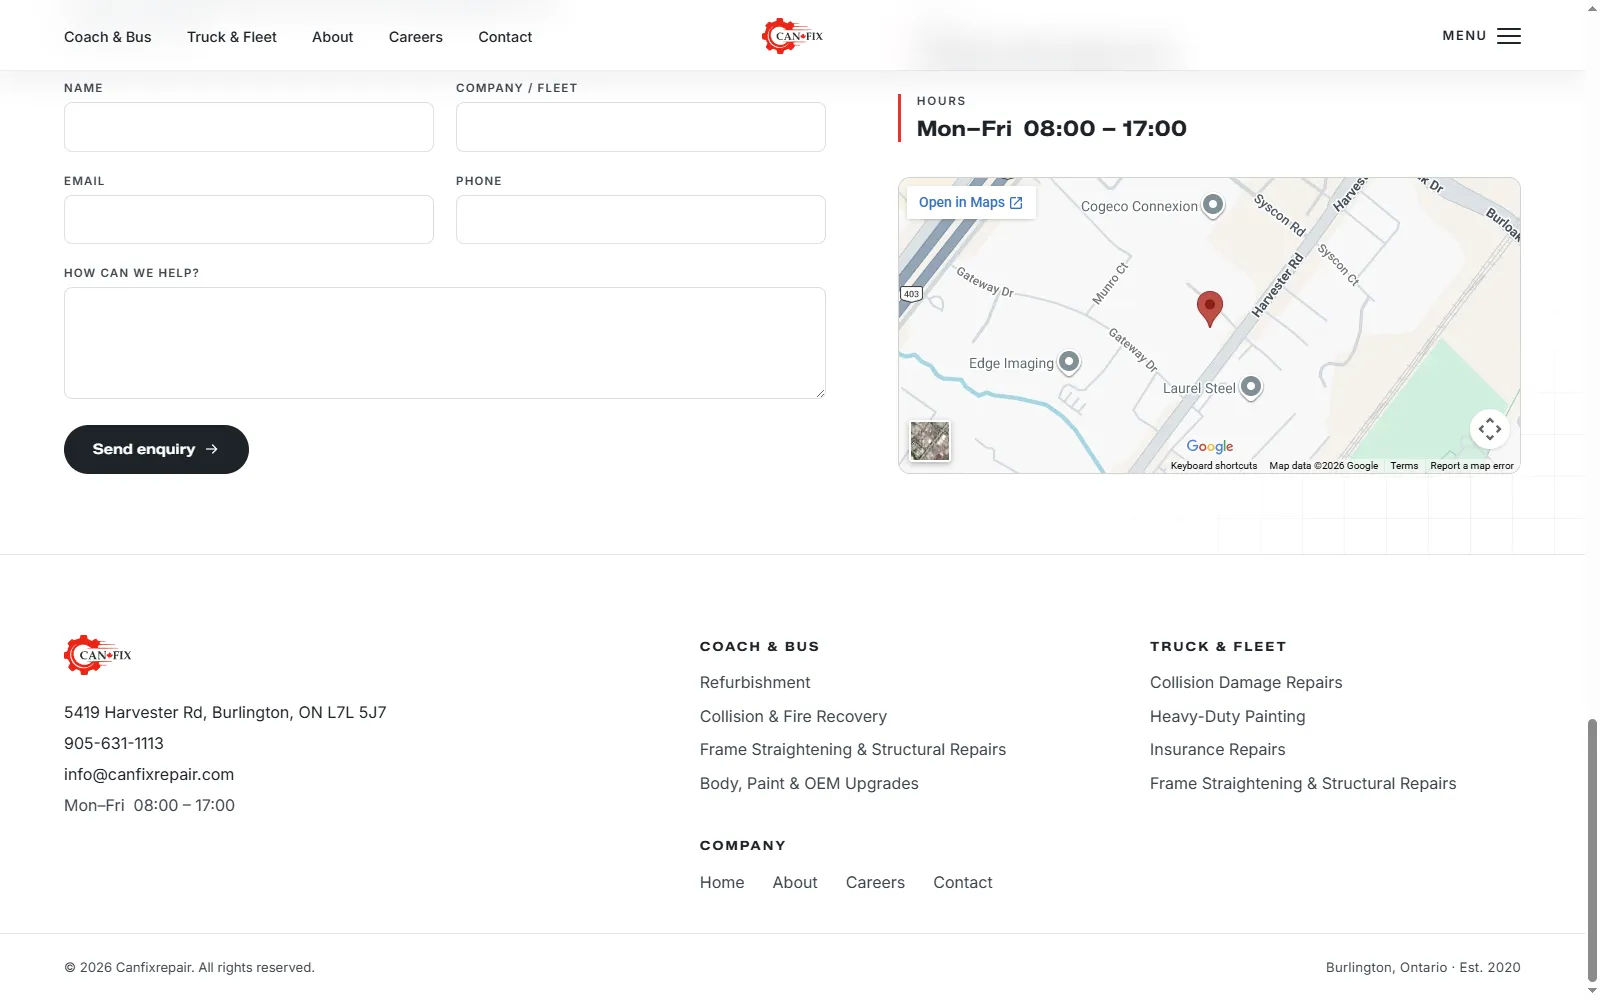Open Truck & Fleet Frame Straightening link
1600x1000 pixels.
point(1303,784)
